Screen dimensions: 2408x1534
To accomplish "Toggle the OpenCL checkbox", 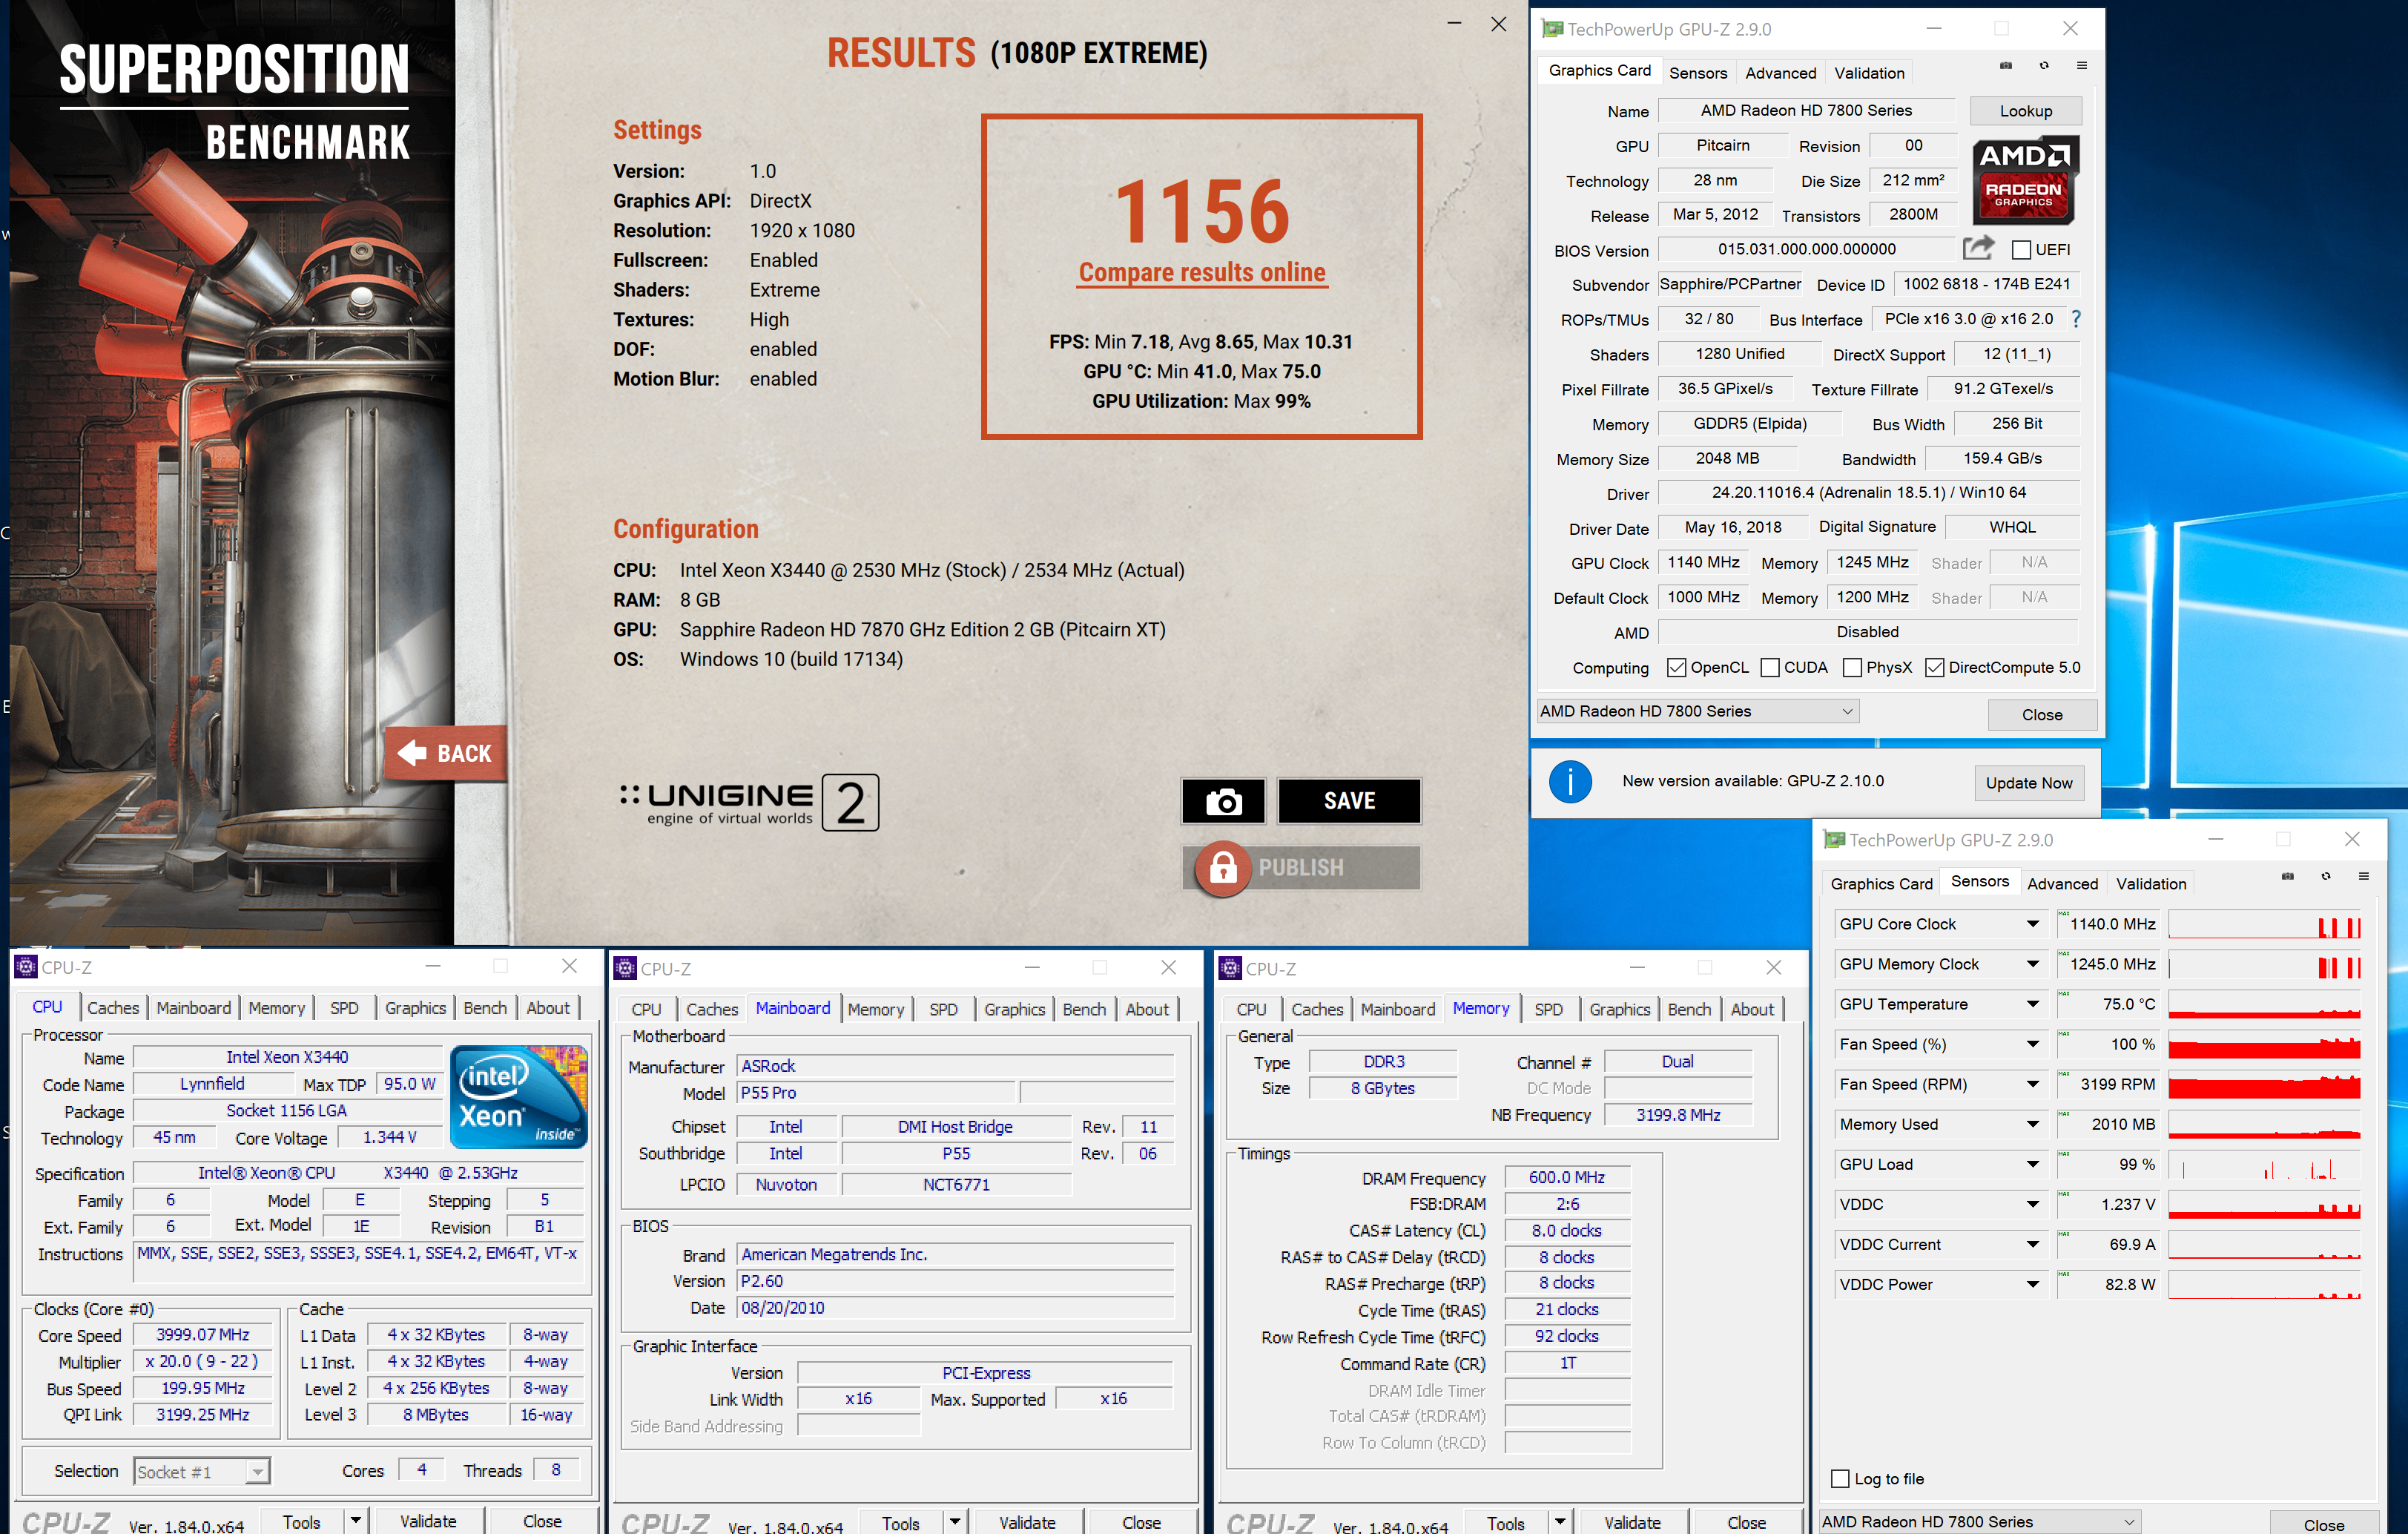I will click(x=1677, y=668).
